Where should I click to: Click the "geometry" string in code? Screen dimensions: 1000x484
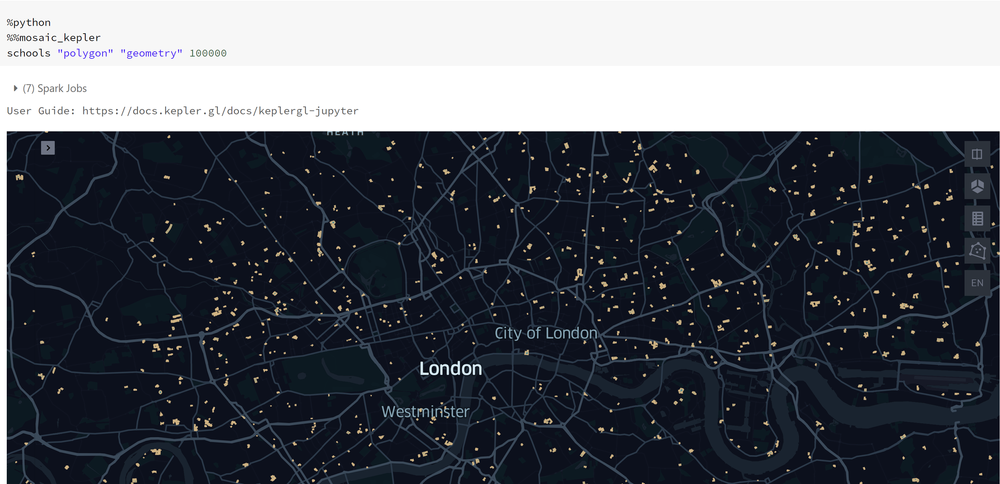tap(151, 54)
